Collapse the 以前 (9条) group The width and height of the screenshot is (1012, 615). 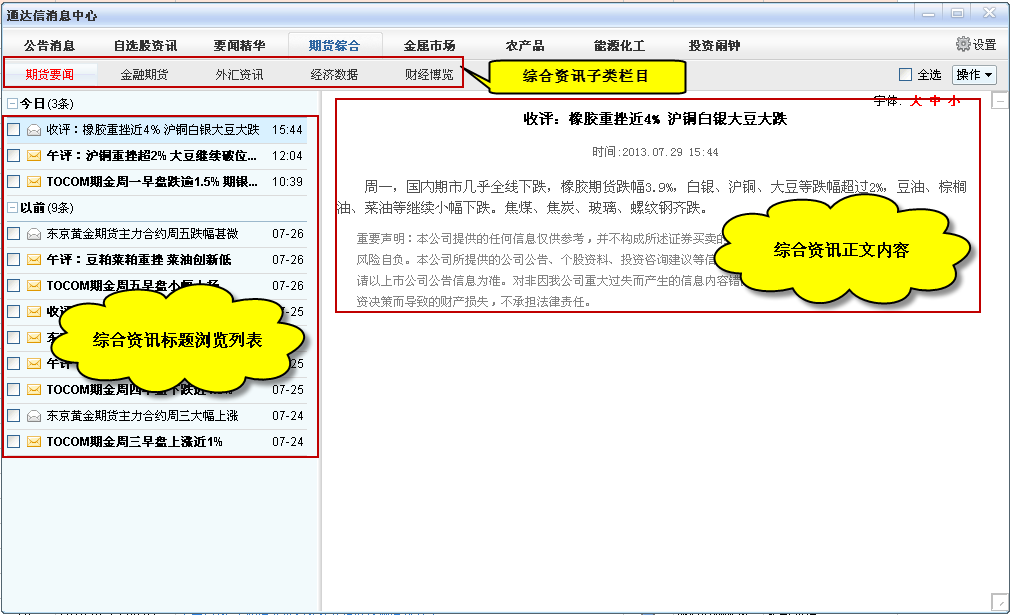tap(11, 208)
